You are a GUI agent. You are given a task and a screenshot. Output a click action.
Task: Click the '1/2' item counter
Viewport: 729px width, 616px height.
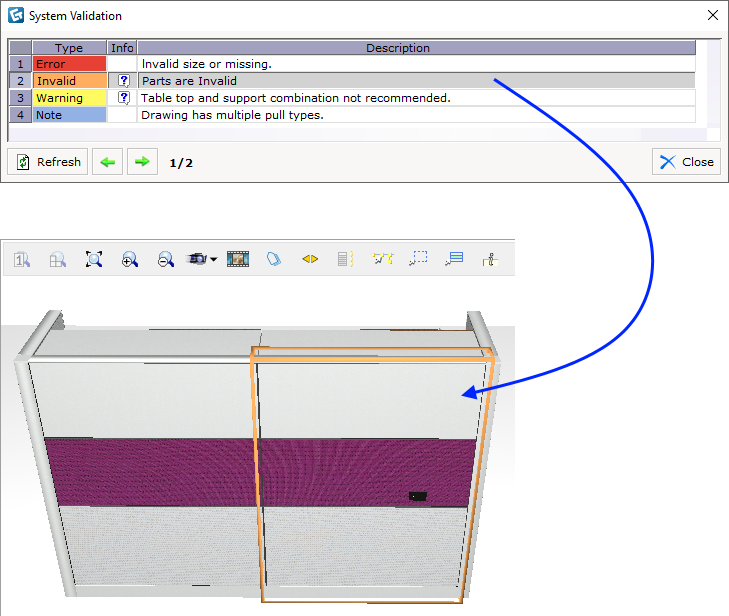[181, 163]
